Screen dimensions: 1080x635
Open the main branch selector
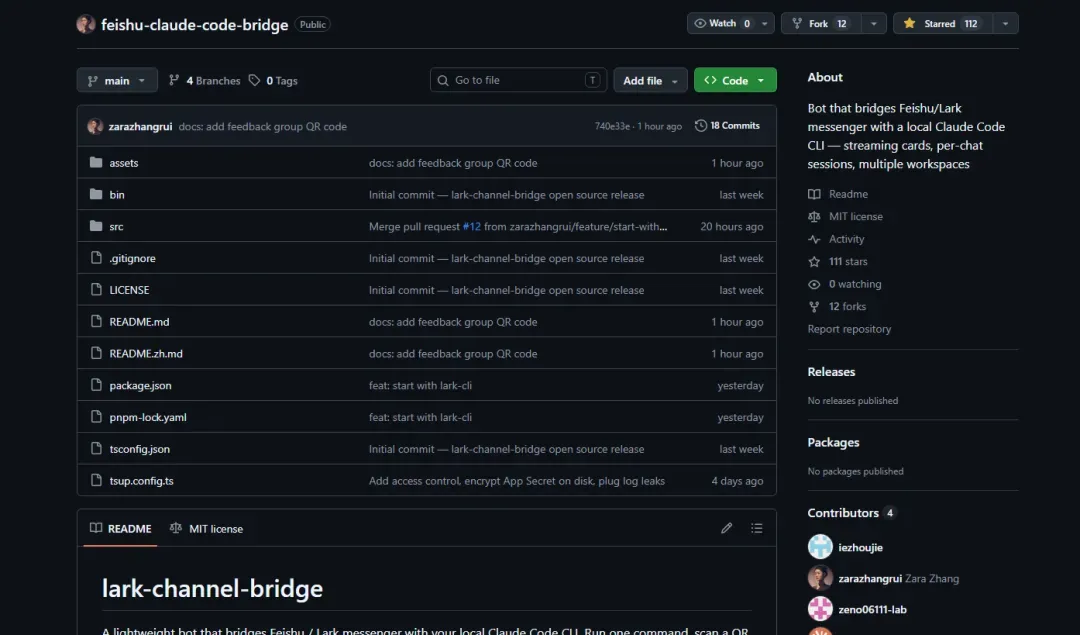117,81
